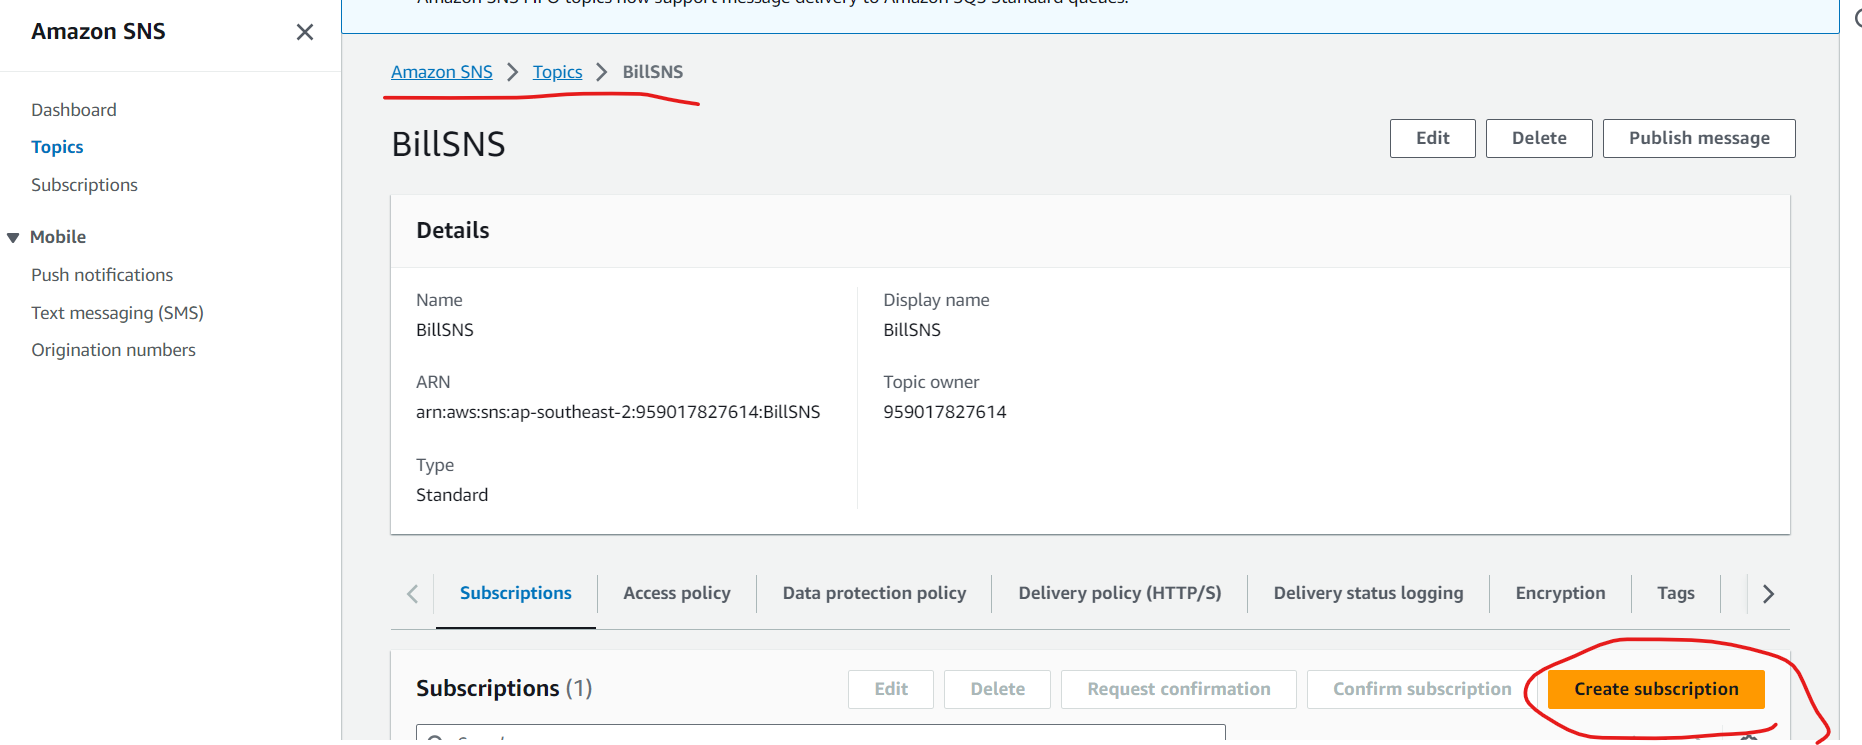
Task: Click the BillSNS page title
Action: 448,144
